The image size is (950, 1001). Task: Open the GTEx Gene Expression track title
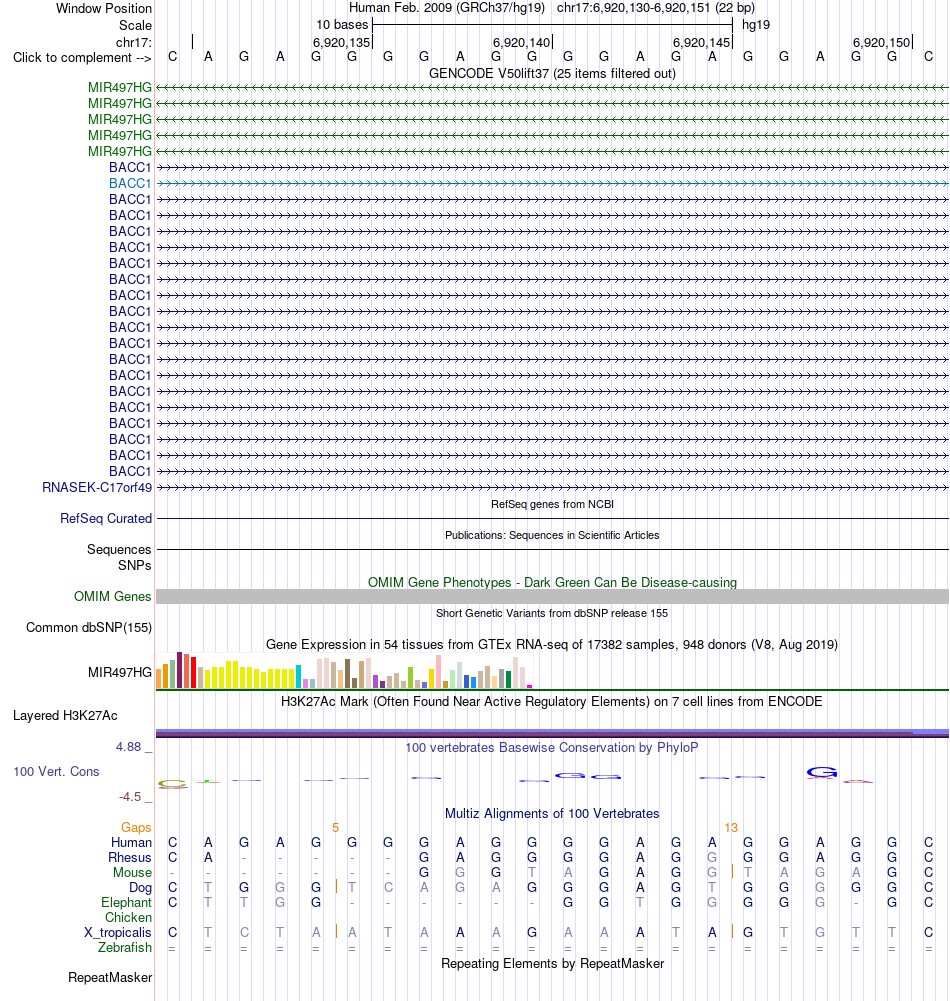click(552, 644)
